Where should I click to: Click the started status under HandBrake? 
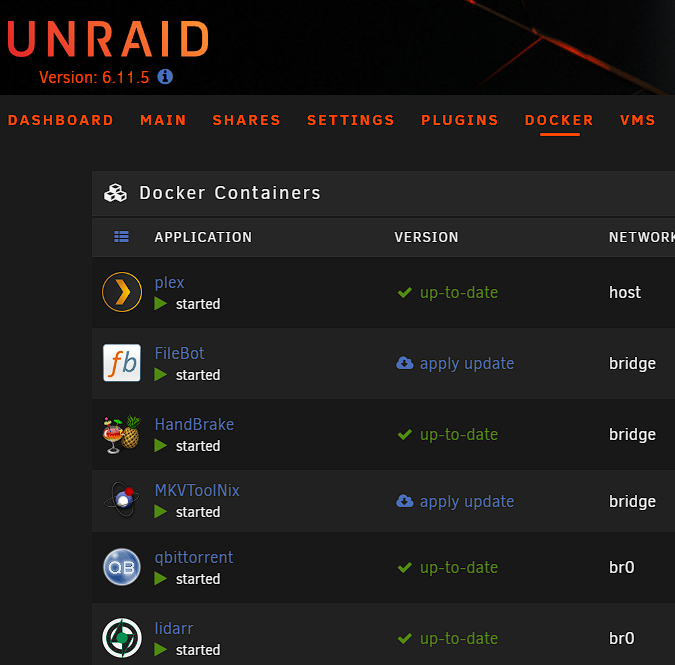[198, 446]
